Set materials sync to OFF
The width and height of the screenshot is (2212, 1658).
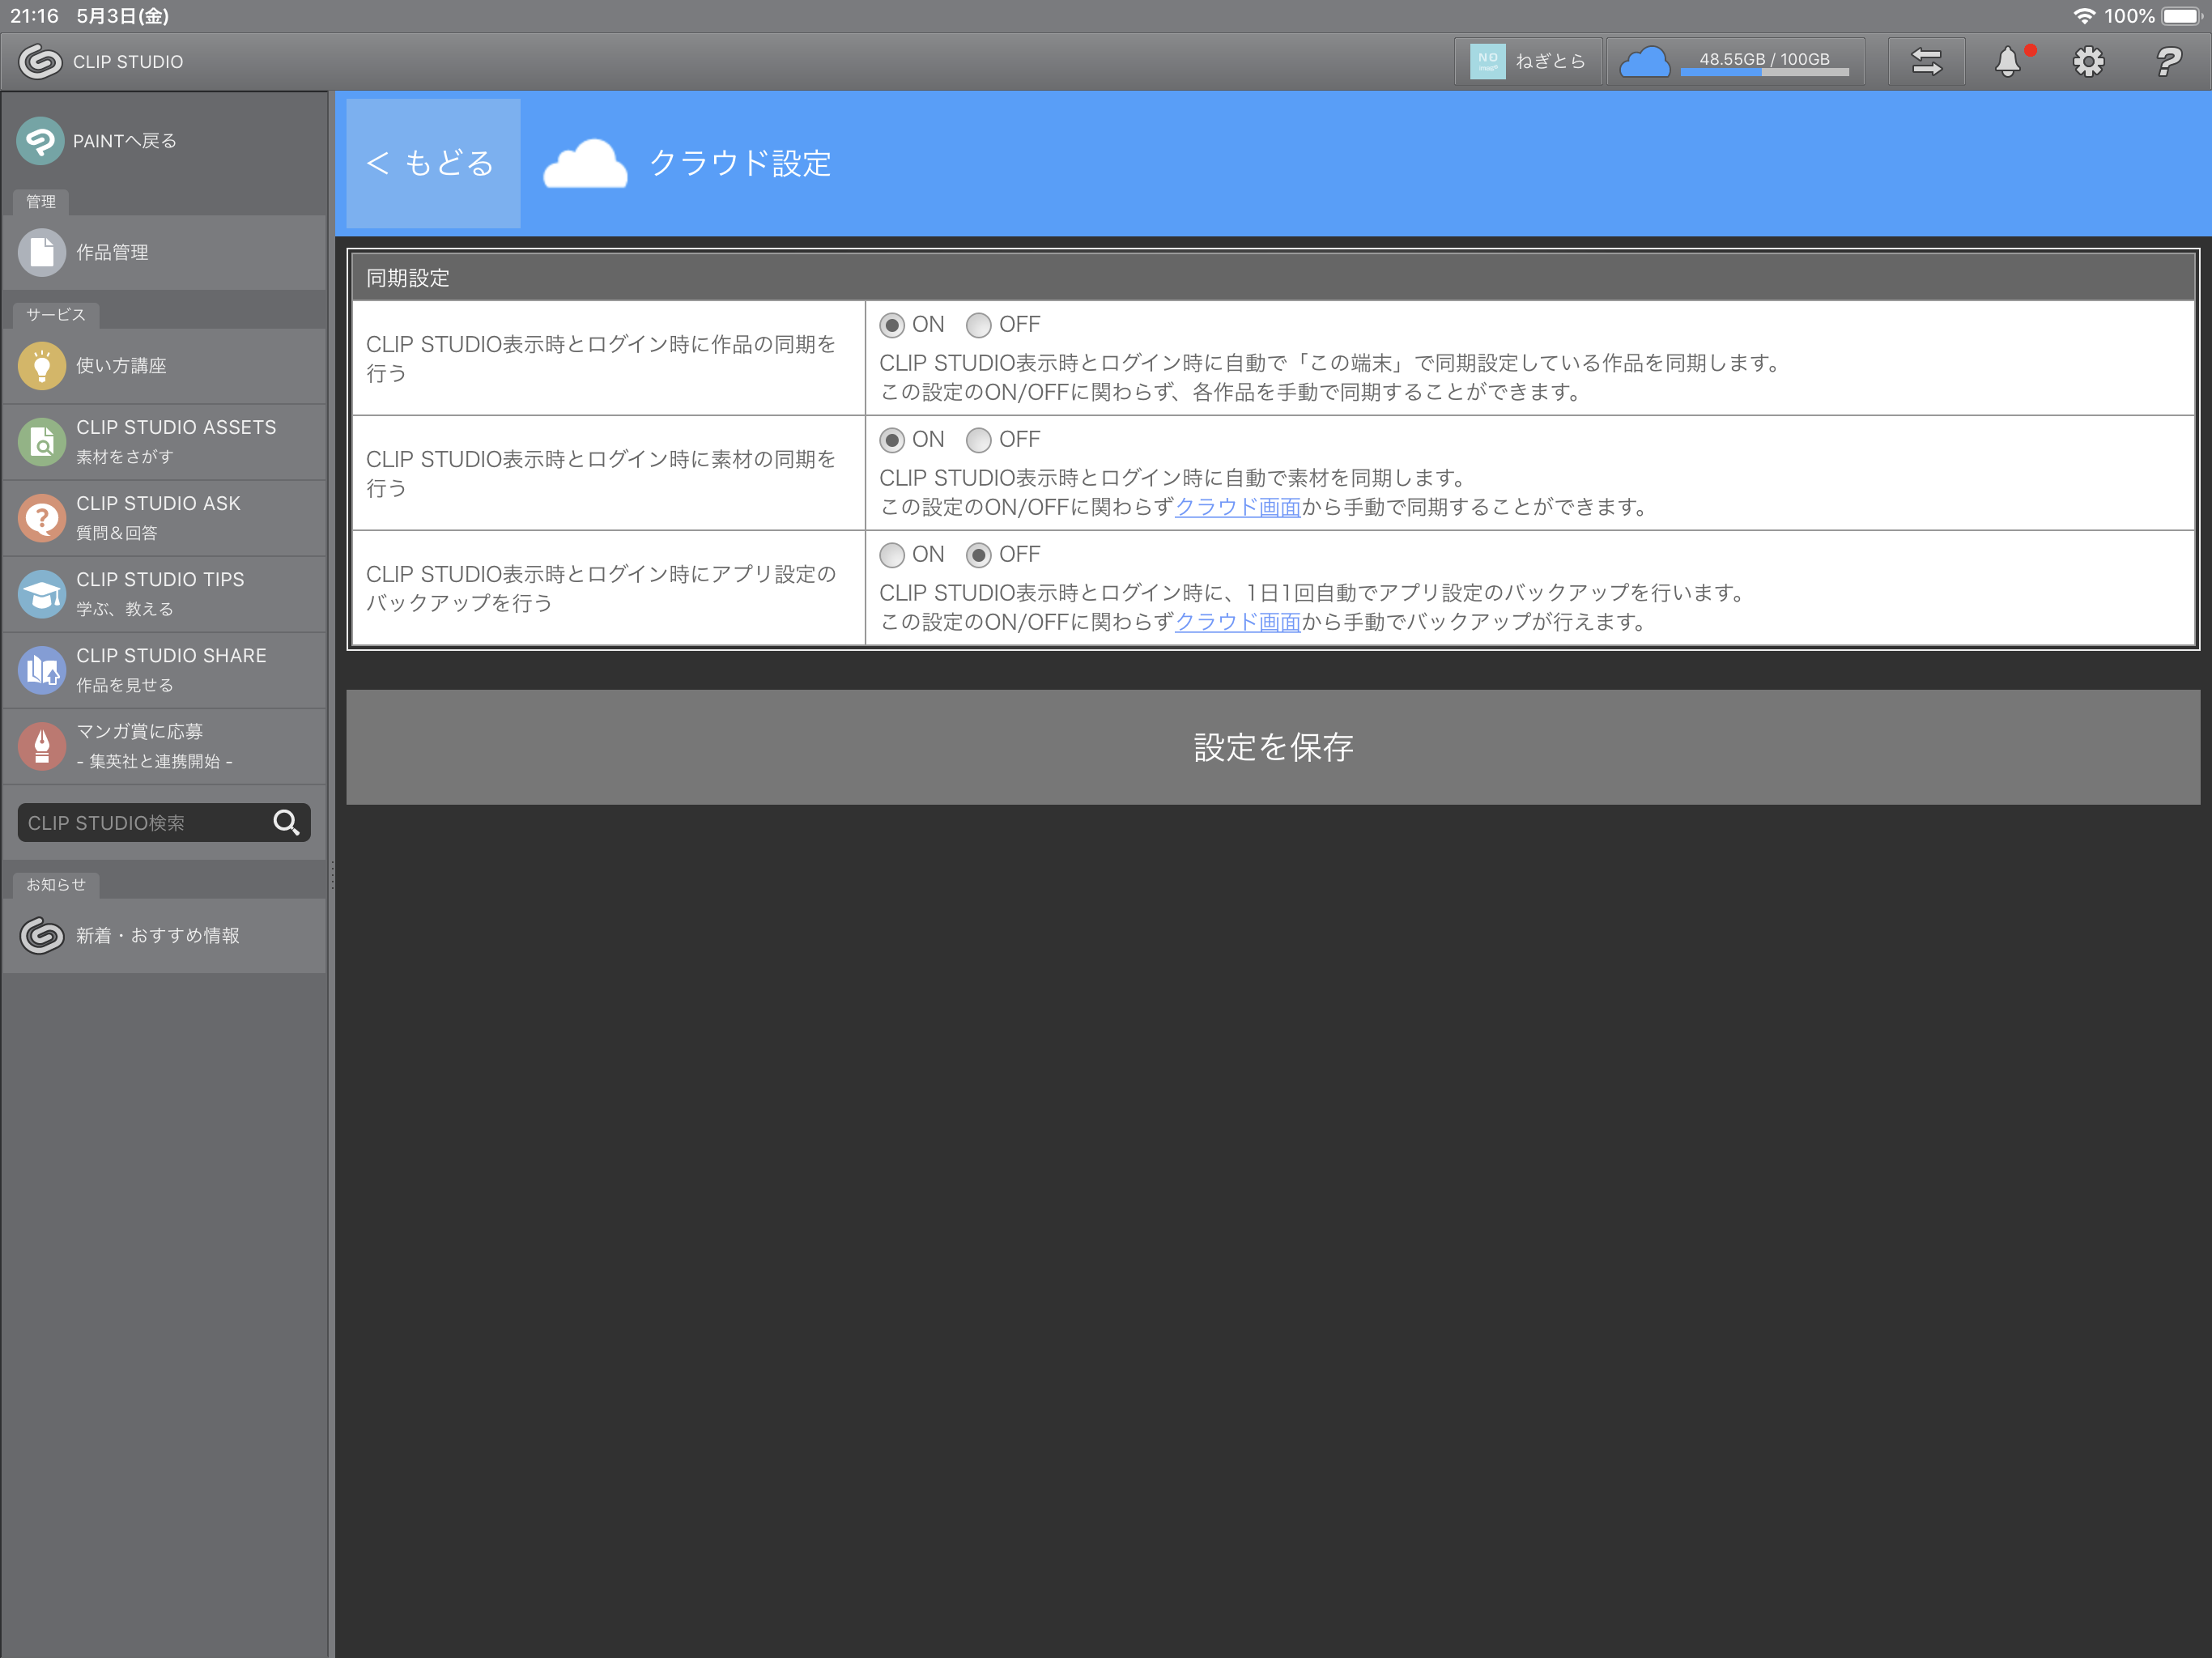[x=978, y=440]
